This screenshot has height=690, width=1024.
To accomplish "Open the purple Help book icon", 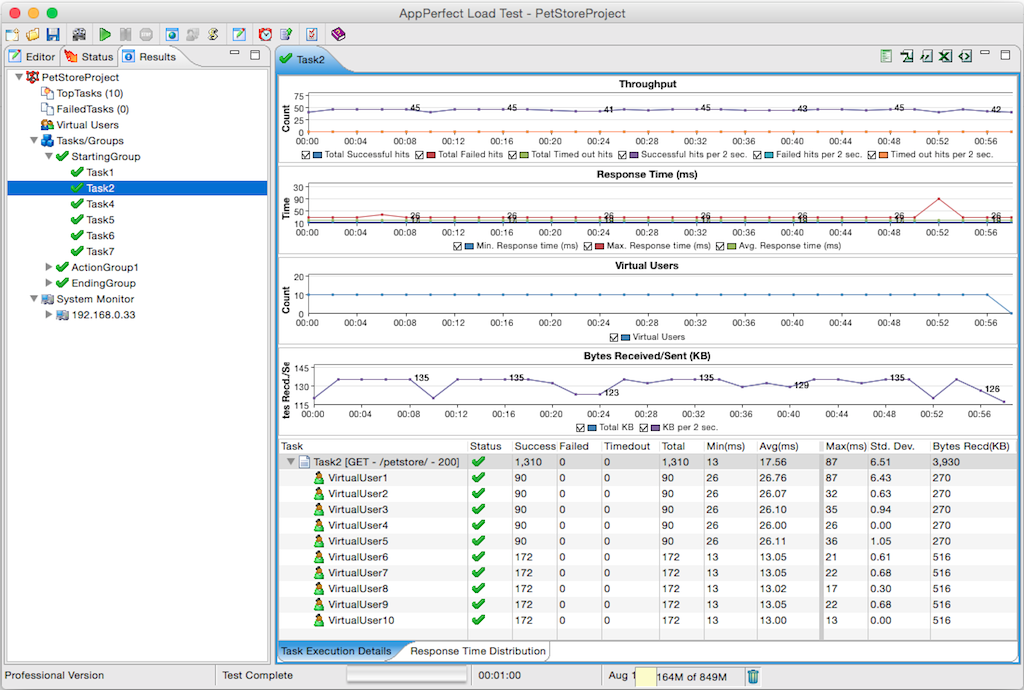I will (x=338, y=35).
